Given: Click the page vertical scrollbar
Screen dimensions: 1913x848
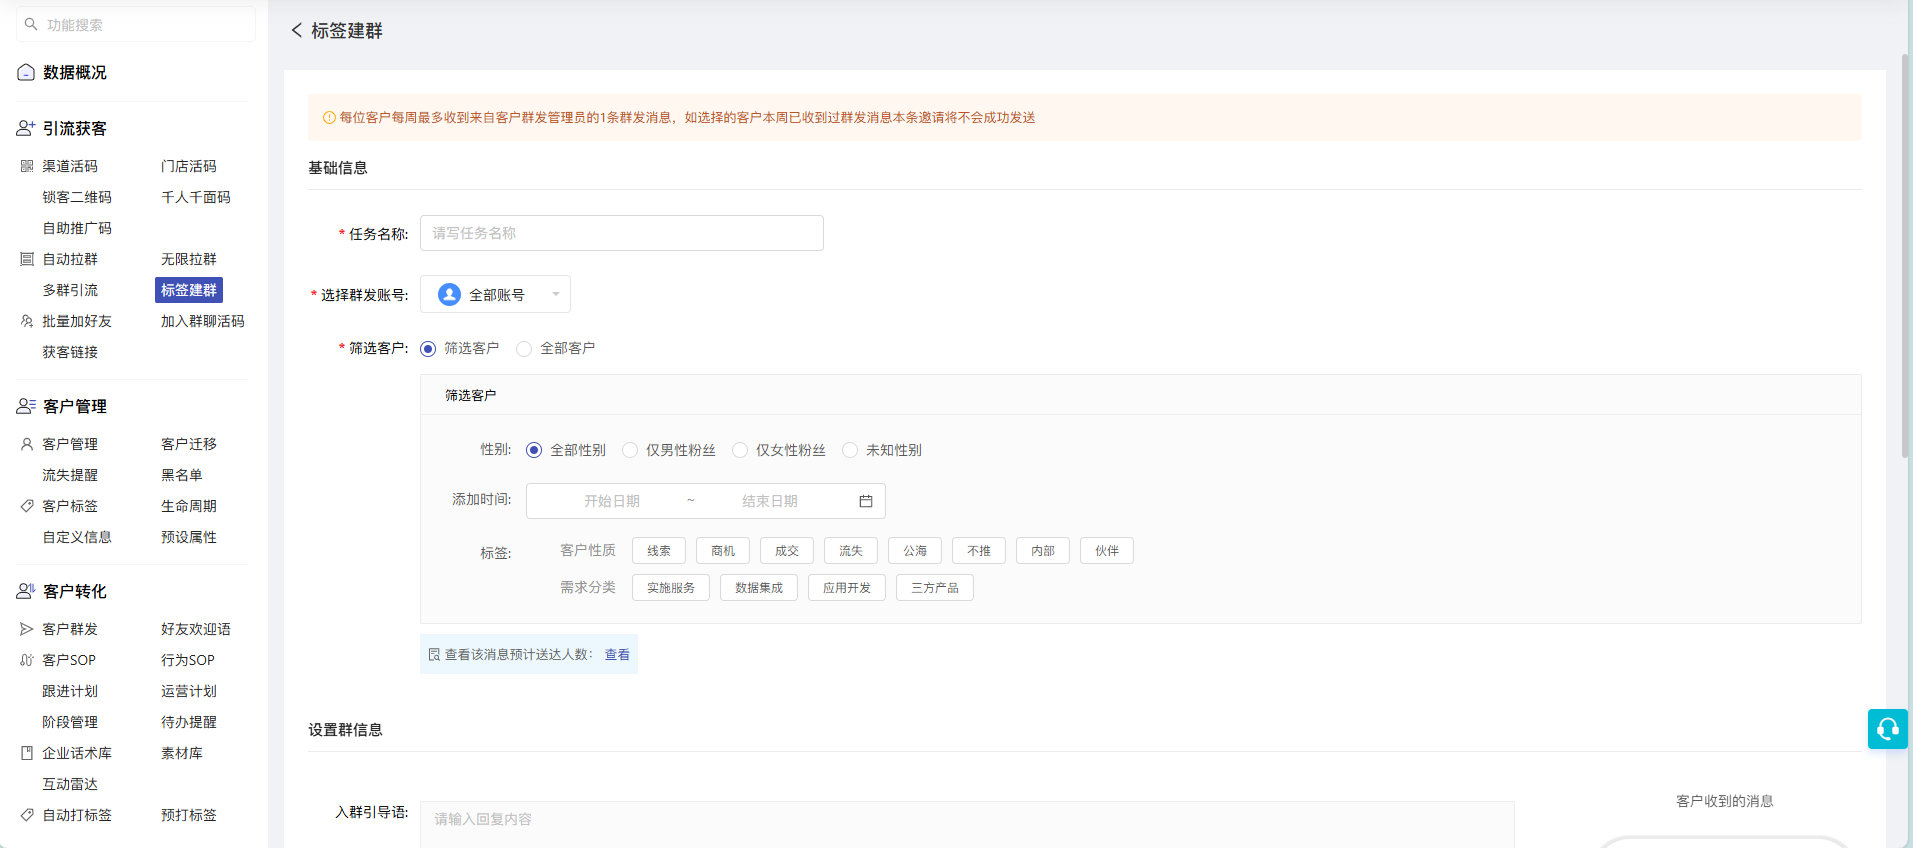Looking at the screenshot, I should coord(1906,255).
